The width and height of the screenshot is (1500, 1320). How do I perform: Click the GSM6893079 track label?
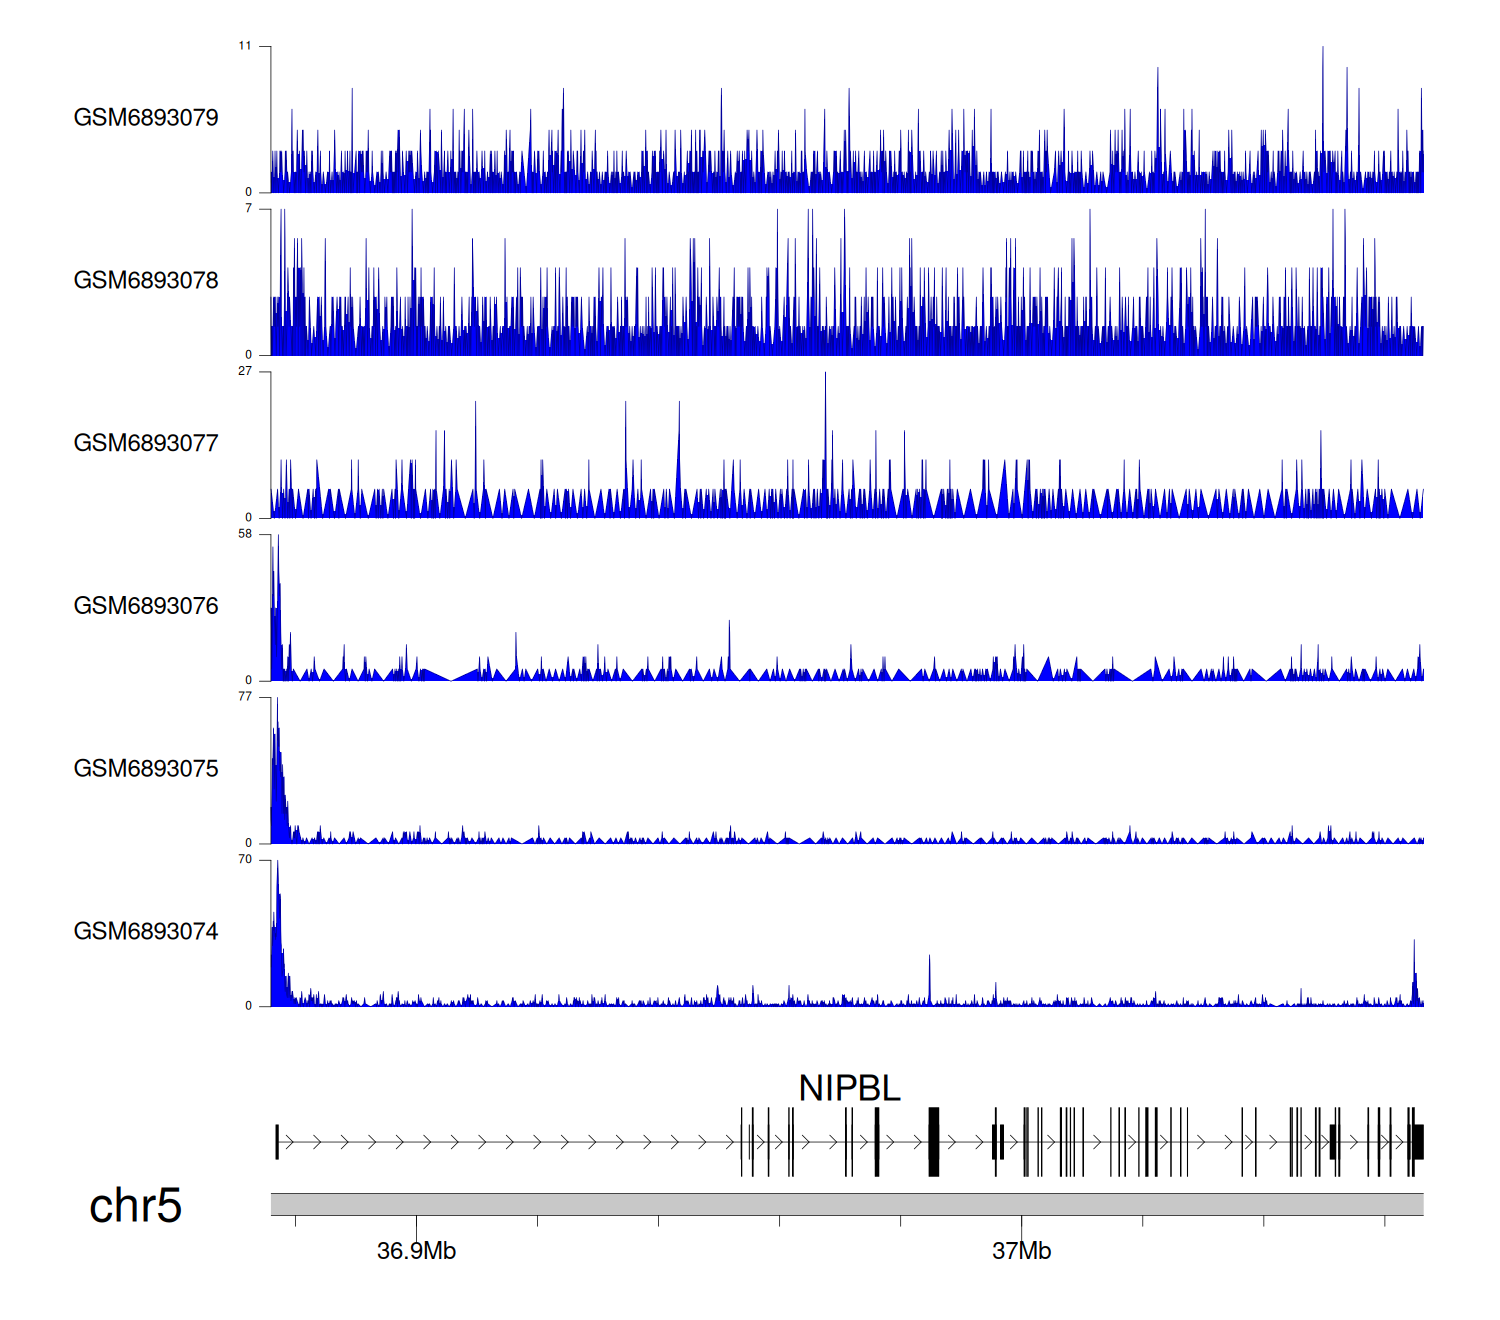tap(146, 118)
